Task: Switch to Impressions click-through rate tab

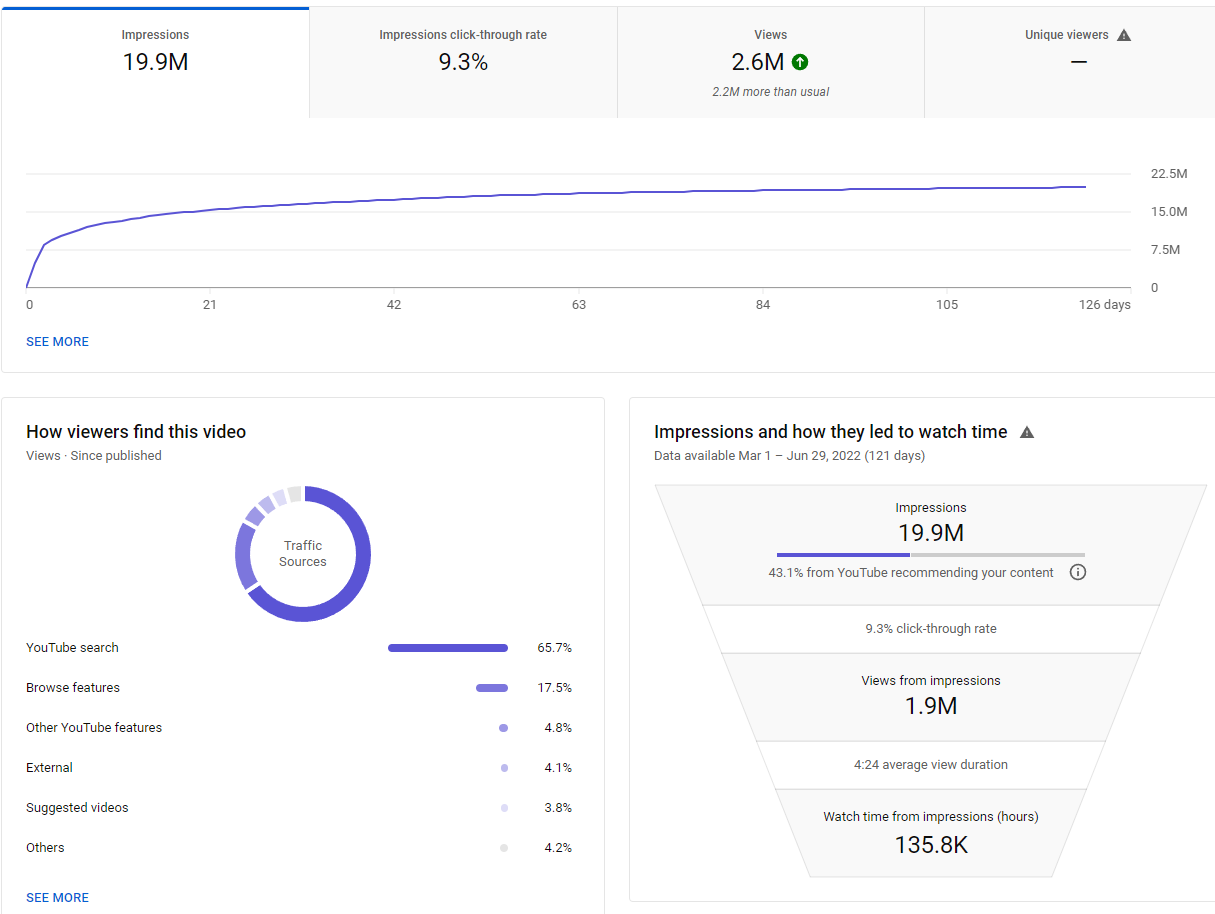Action: 463,63
